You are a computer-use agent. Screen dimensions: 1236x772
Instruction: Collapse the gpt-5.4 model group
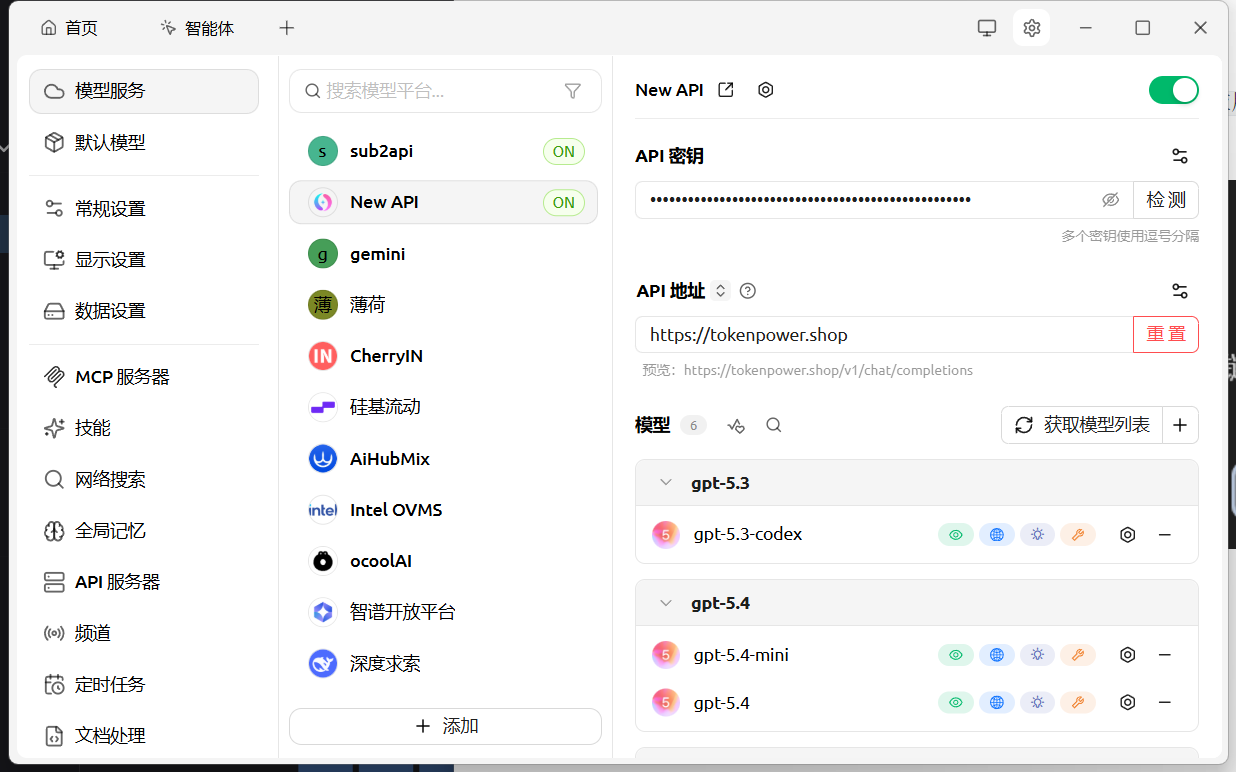point(666,604)
